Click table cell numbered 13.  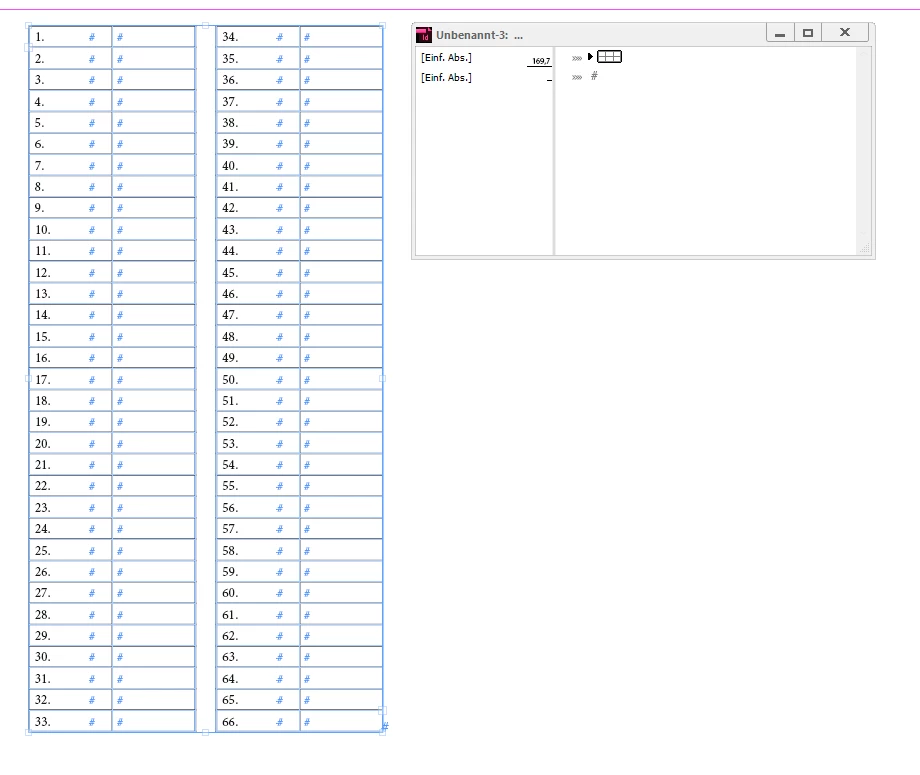click(x=70, y=293)
